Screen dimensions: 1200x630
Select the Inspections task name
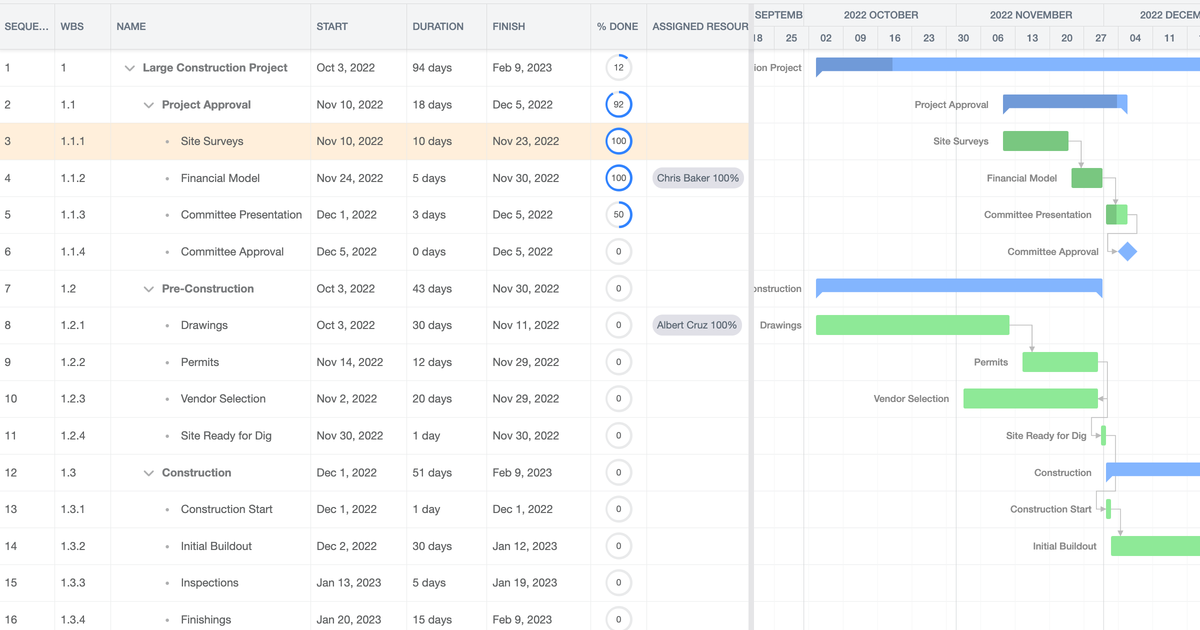[x=210, y=583]
